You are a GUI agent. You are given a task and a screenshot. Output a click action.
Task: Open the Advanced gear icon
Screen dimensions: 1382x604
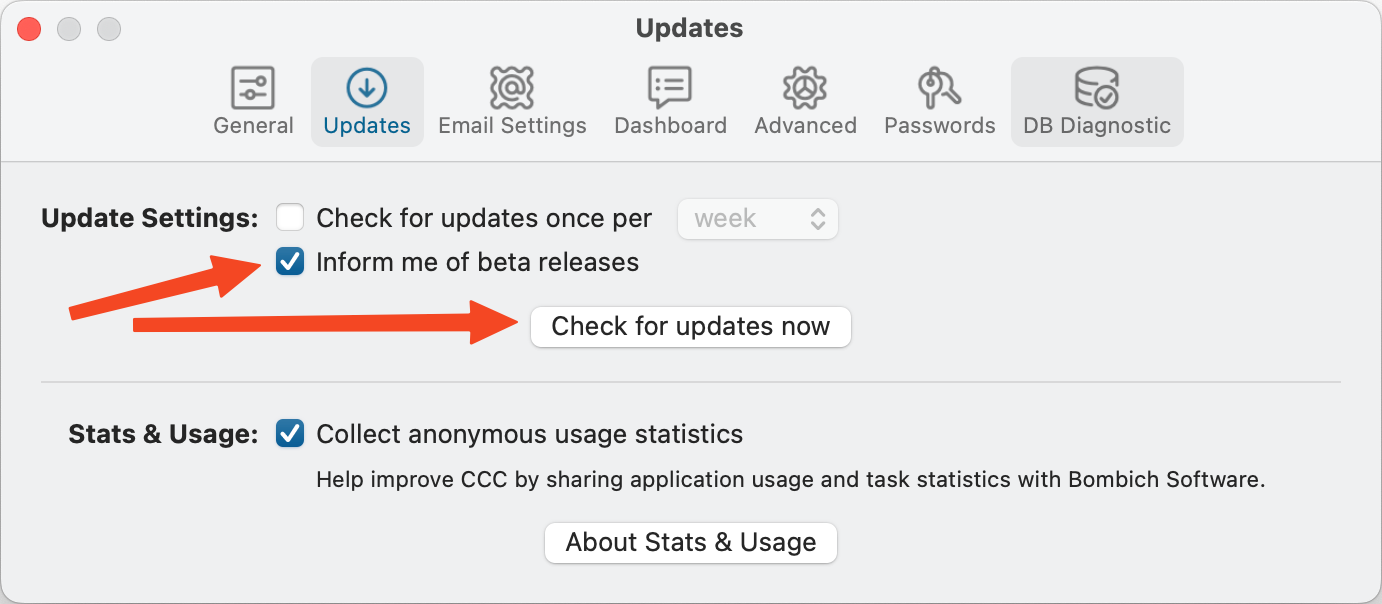coord(805,88)
